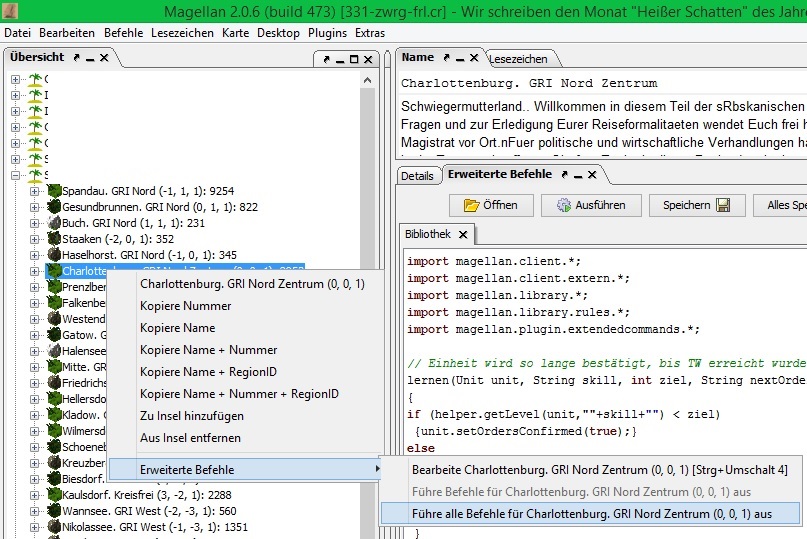The height and width of the screenshot is (539, 807).
Task: Minimize the Erweiterte Befehle panel
Action: coord(579,175)
